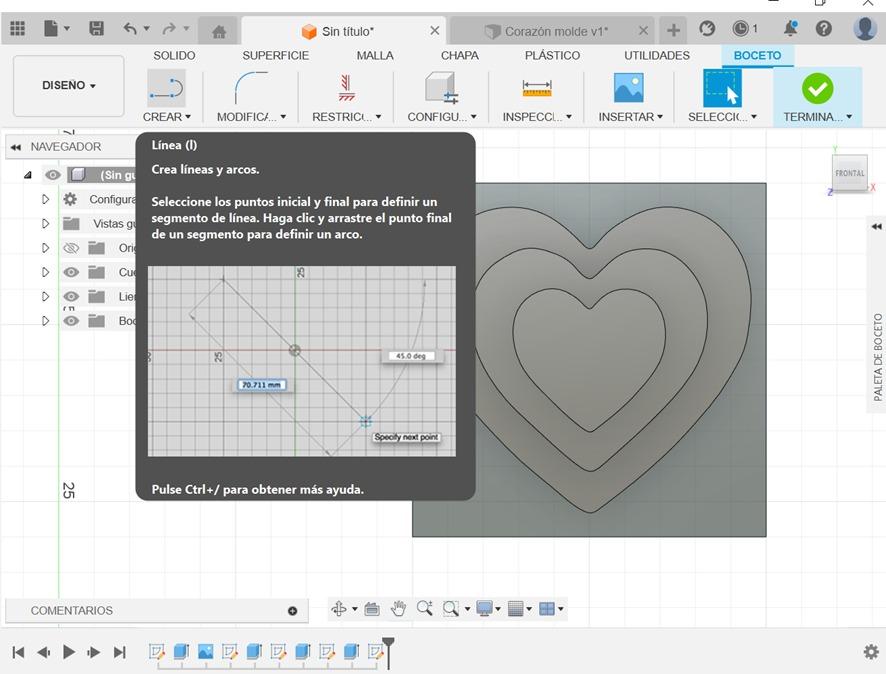886x674 pixels.
Task: Select the Line tool icon
Action: [x=166, y=88]
